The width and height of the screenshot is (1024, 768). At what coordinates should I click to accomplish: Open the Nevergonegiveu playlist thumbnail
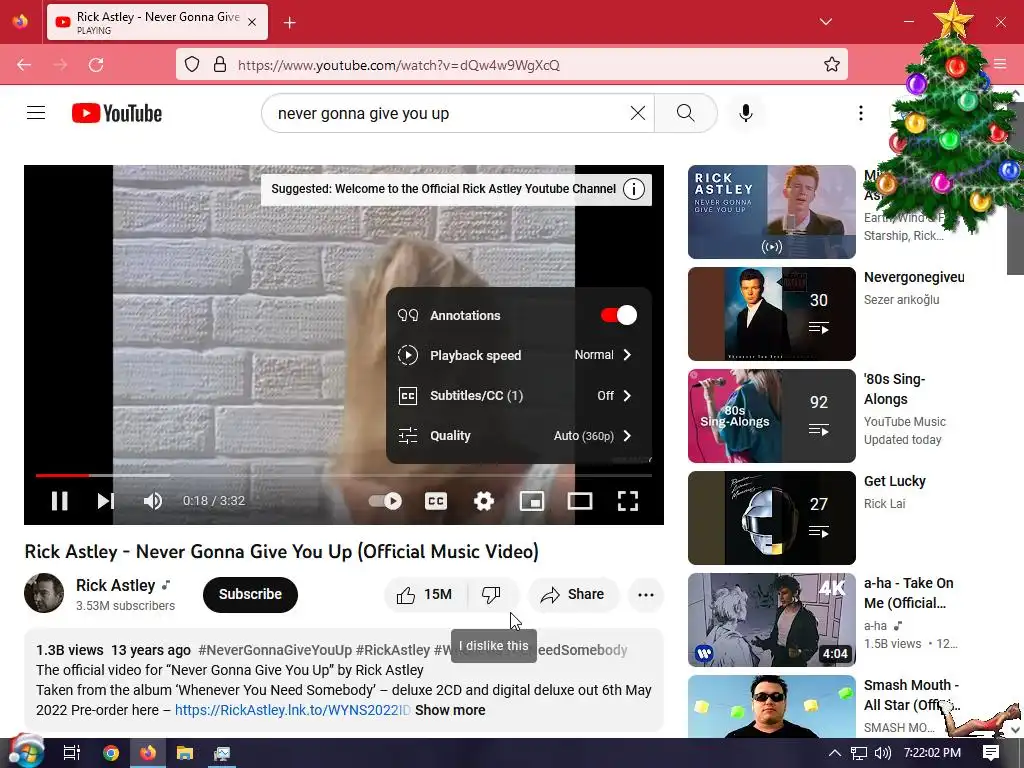click(771, 313)
